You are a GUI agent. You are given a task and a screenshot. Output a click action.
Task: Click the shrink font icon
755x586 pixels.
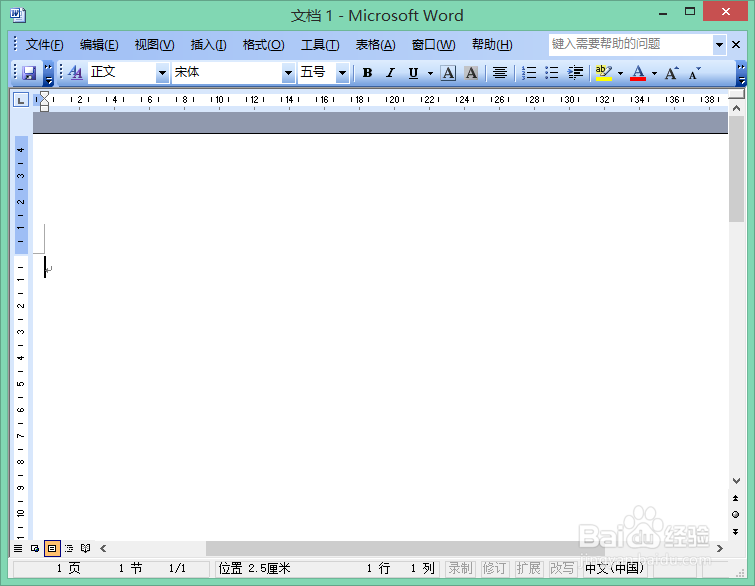tap(694, 73)
